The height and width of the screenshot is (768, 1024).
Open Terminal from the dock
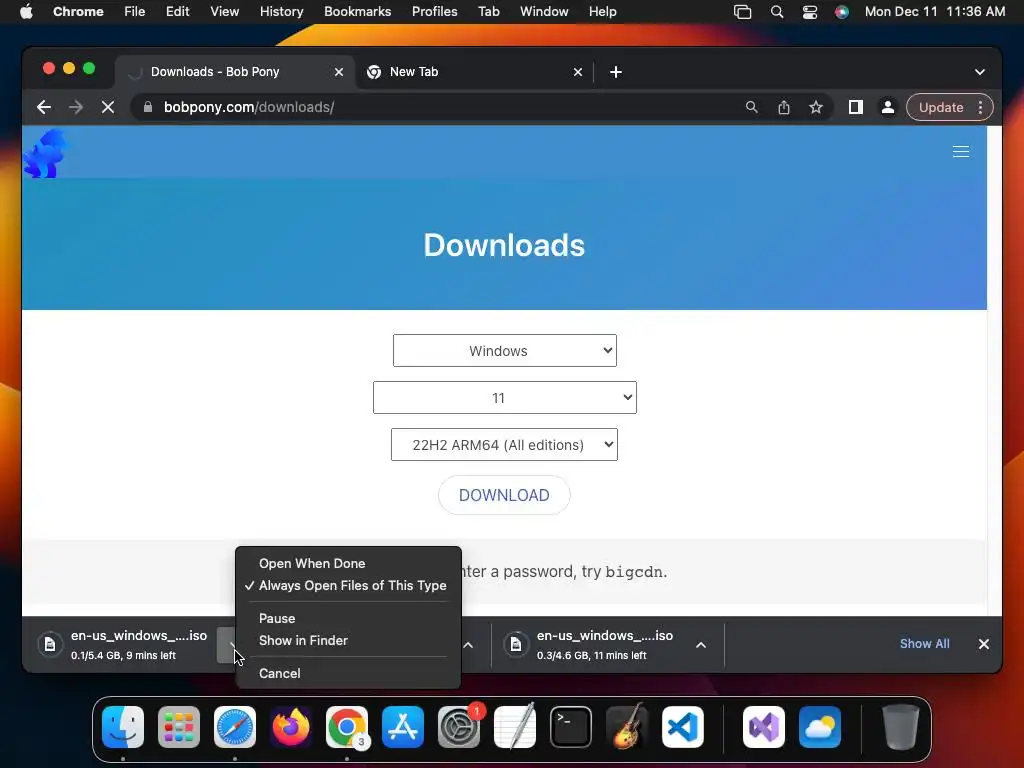point(571,727)
